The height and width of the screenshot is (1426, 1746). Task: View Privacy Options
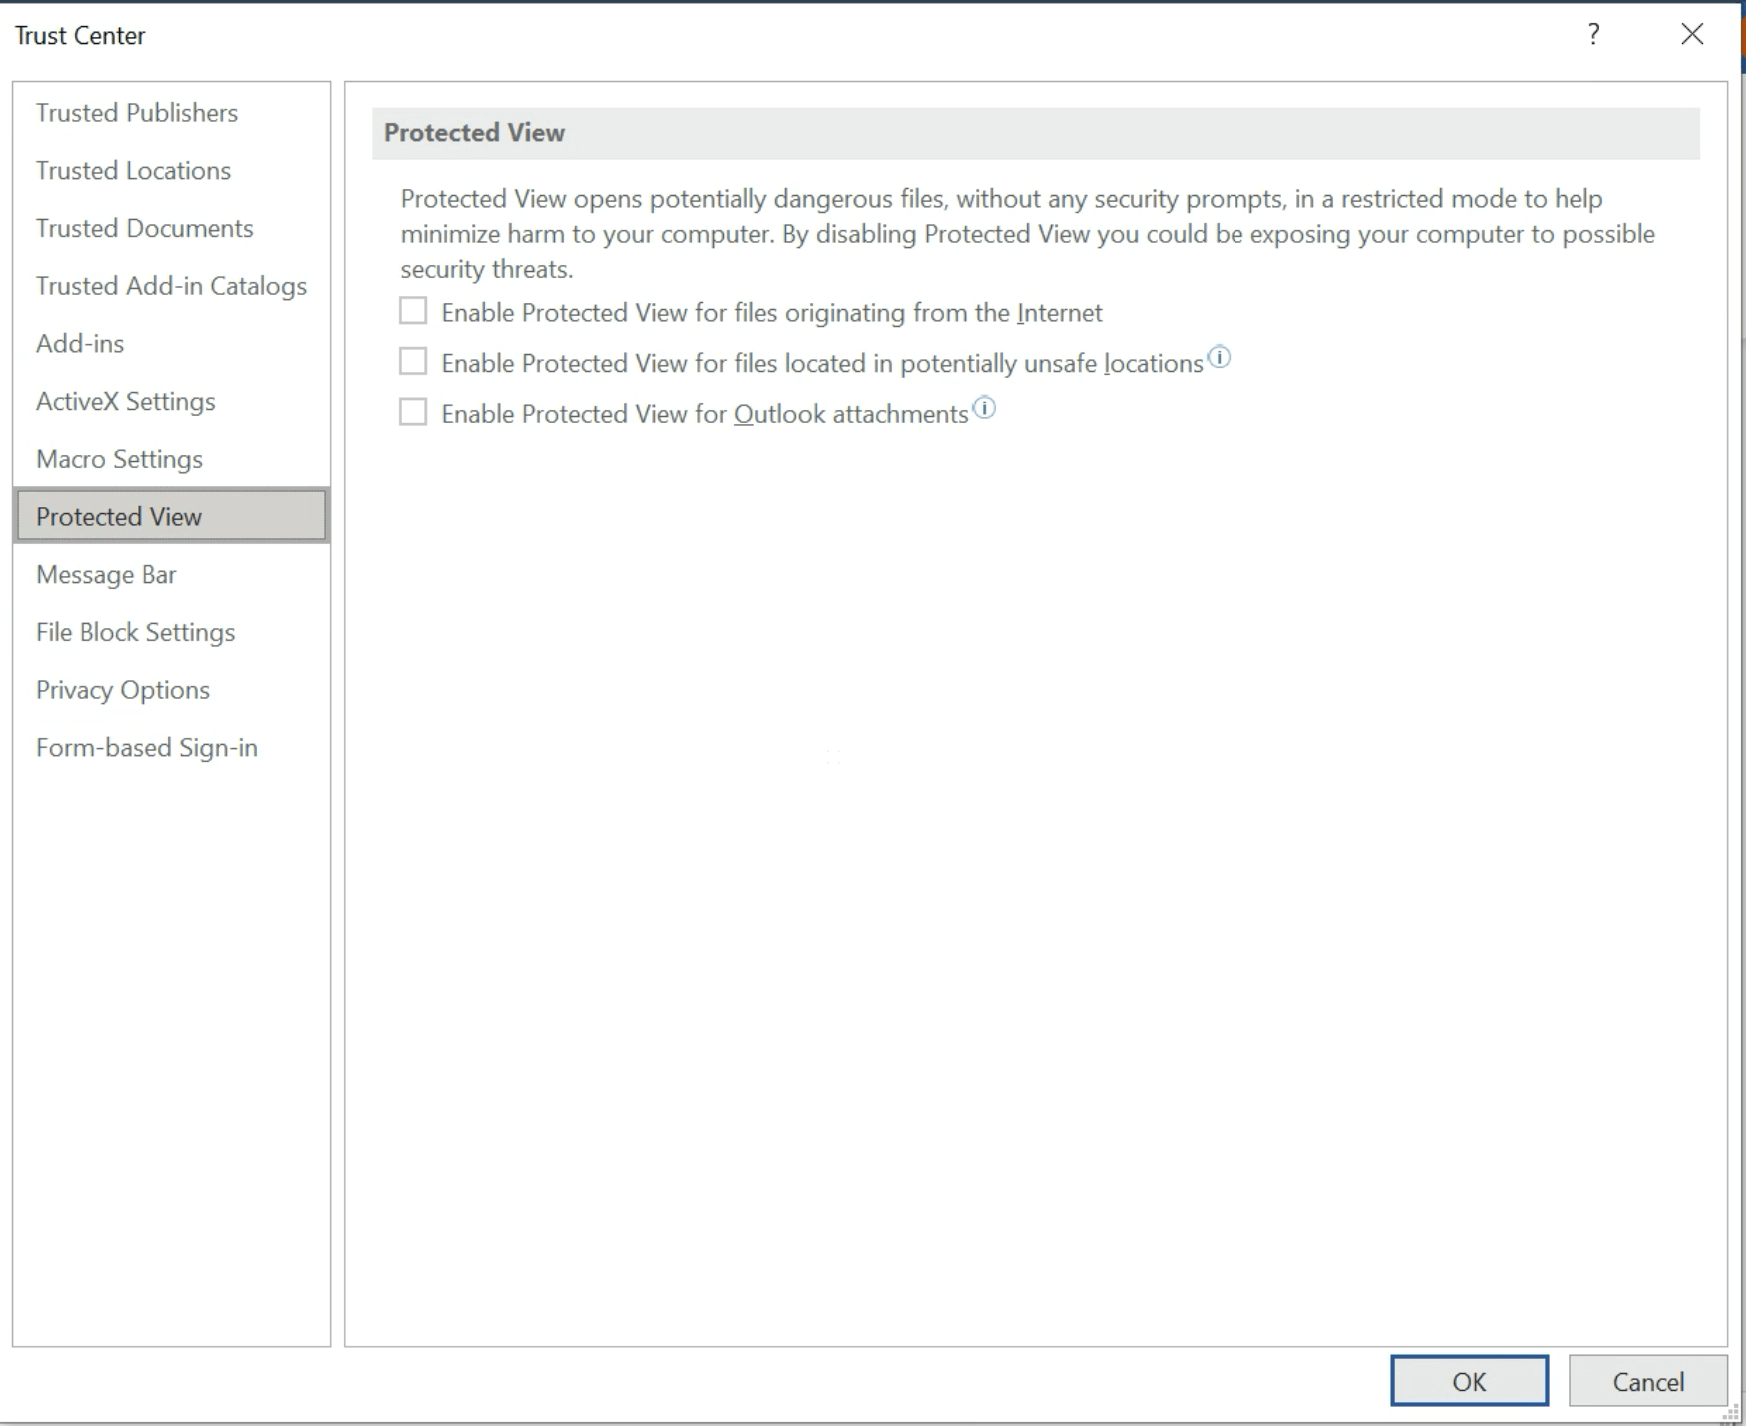(171, 690)
